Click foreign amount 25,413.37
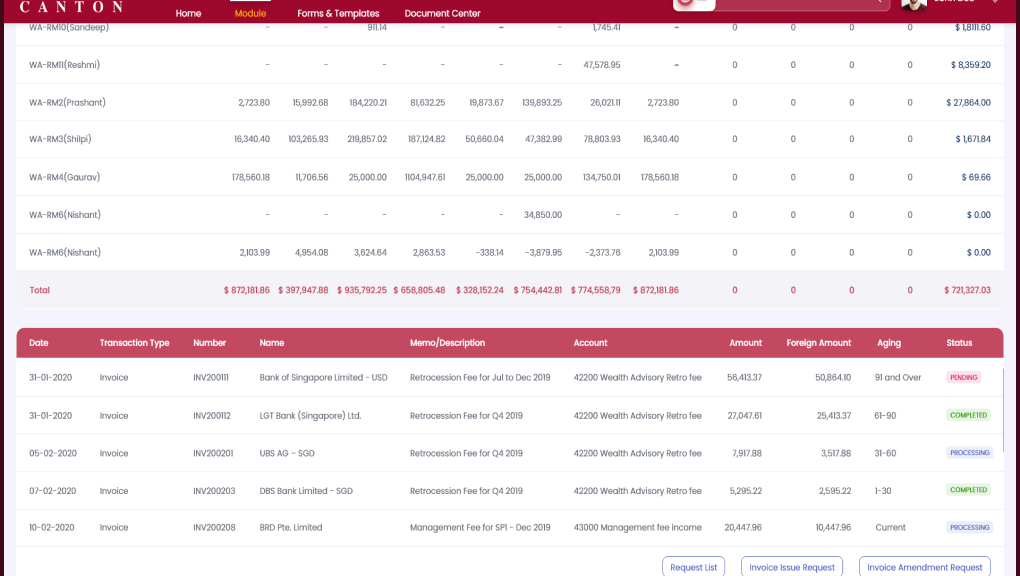Screen dimensions: 1020x576 (834, 415)
